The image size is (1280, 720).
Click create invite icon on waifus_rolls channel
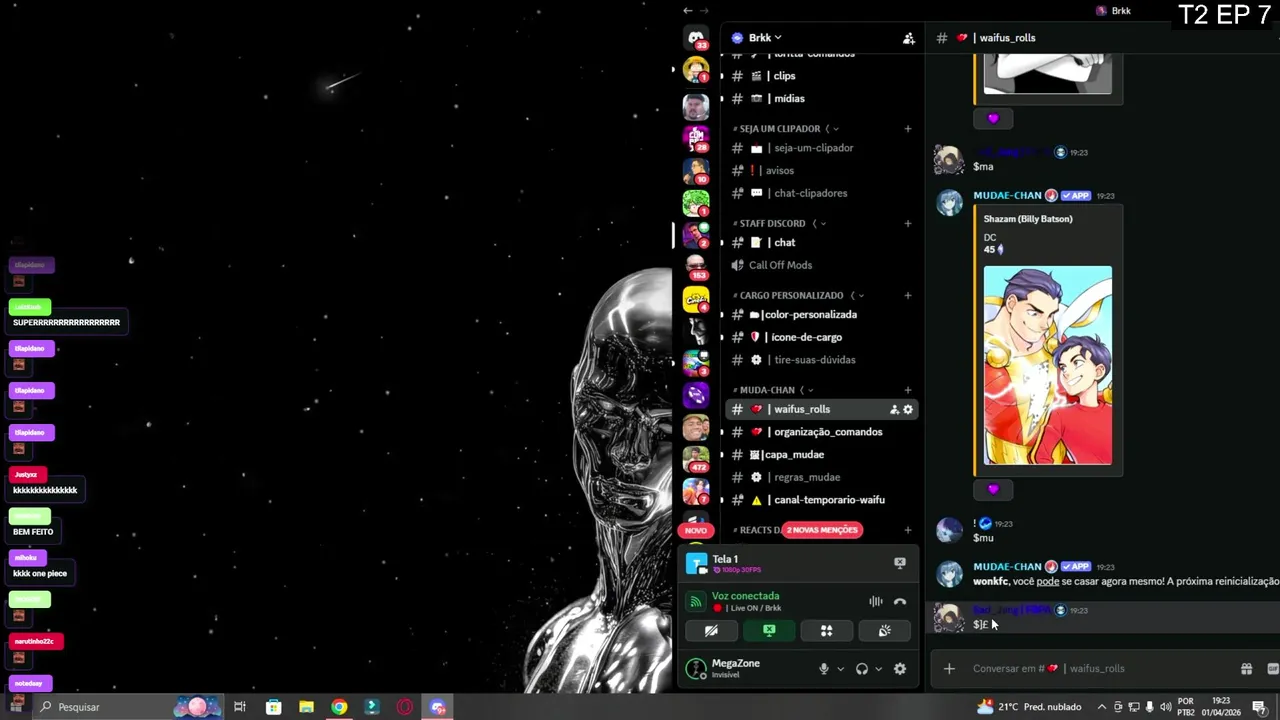pos(894,409)
